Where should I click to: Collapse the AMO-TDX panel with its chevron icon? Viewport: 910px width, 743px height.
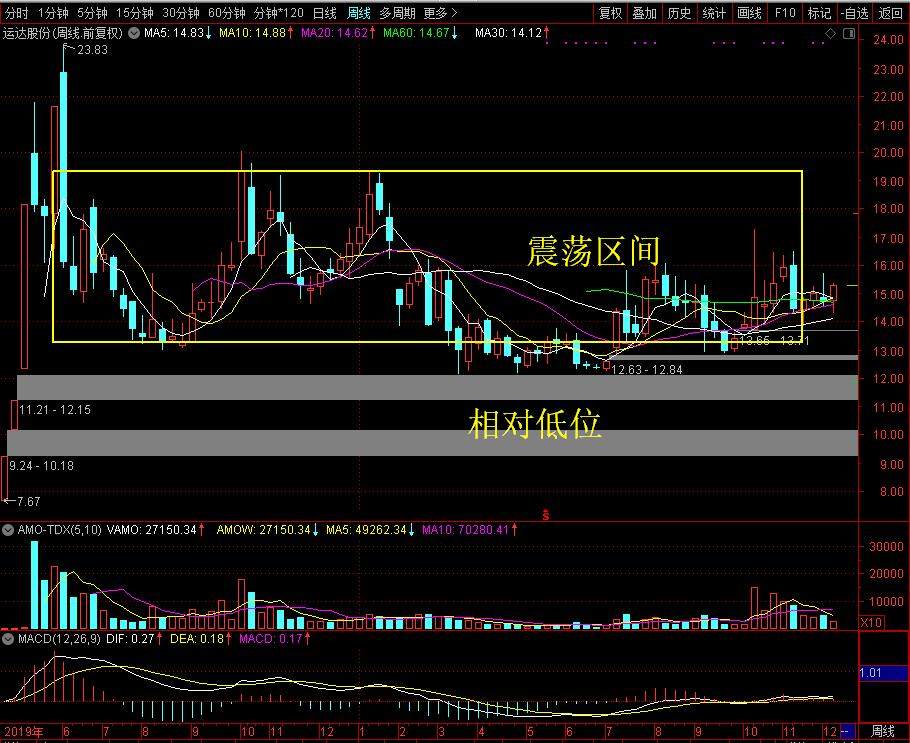click(x=7, y=530)
